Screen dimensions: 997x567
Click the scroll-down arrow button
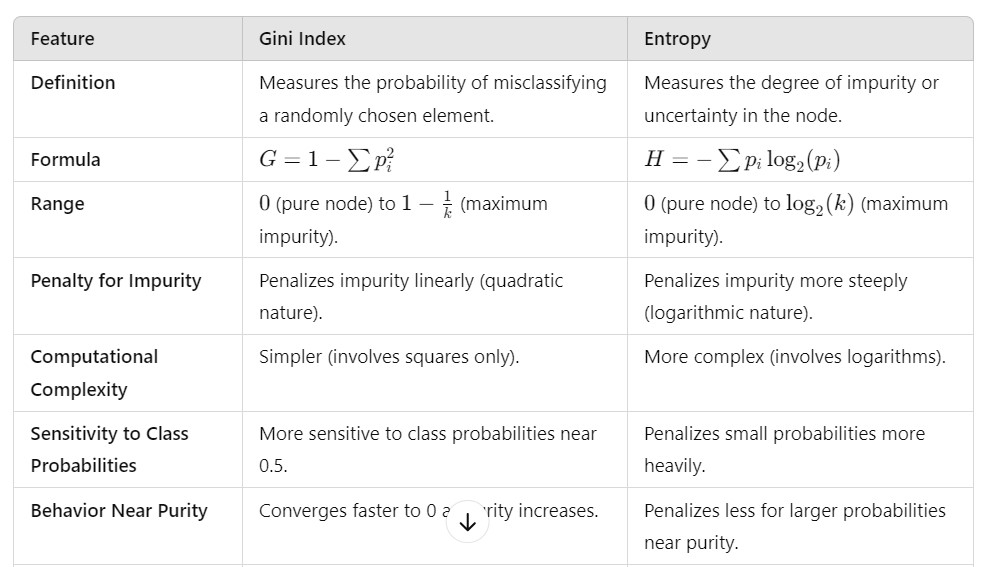[x=467, y=522]
